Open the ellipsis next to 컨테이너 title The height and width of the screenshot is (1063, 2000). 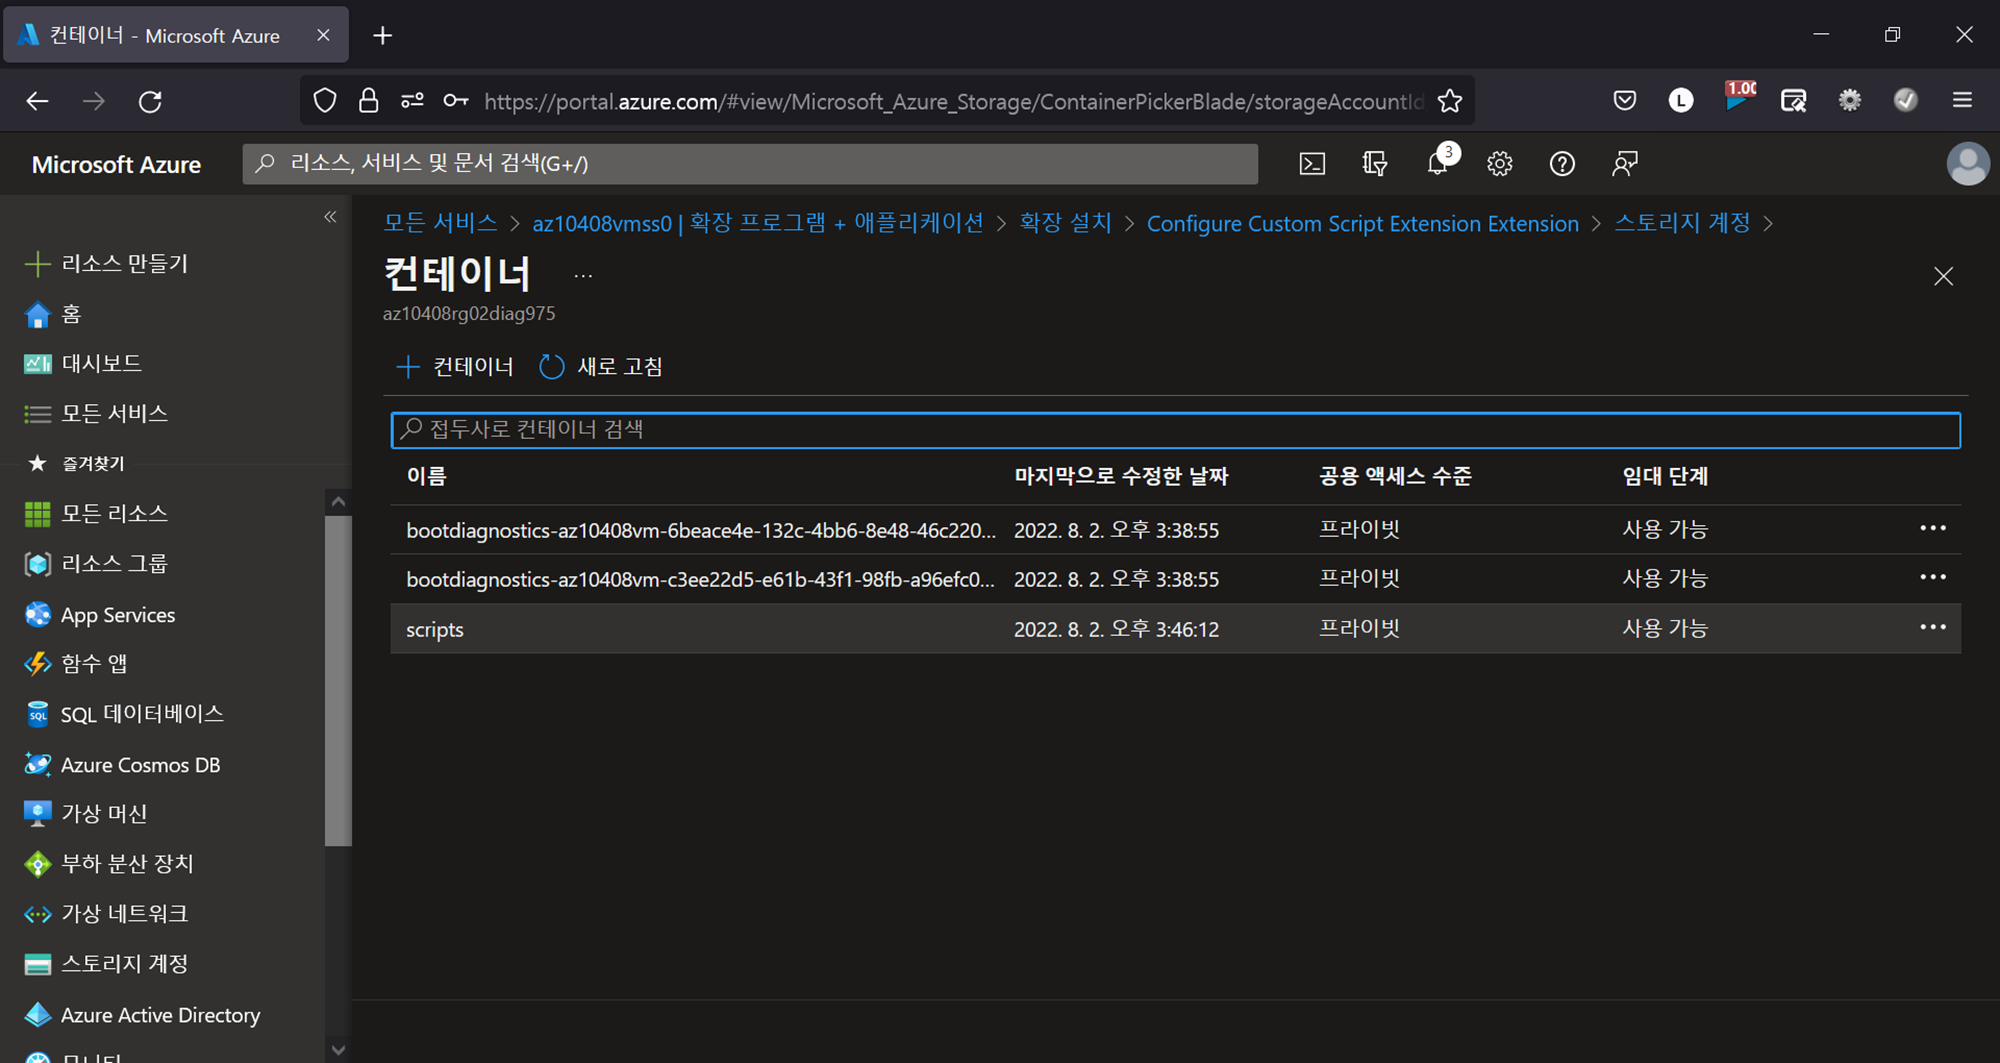click(583, 276)
